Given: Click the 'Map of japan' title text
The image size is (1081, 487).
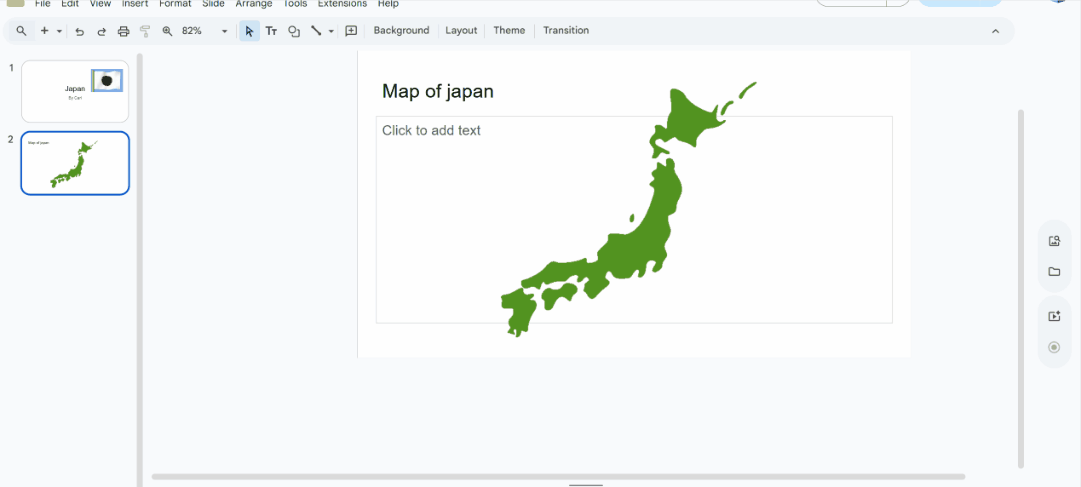Looking at the screenshot, I should (438, 91).
